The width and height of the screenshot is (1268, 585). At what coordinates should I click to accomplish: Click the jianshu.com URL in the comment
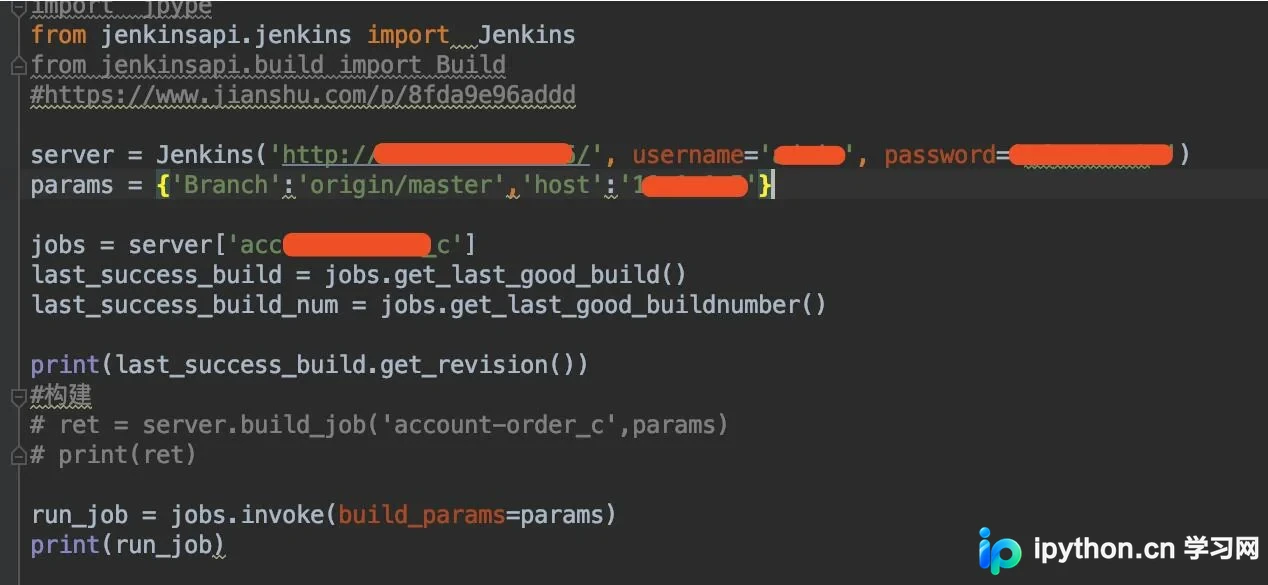tap(310, 95)
